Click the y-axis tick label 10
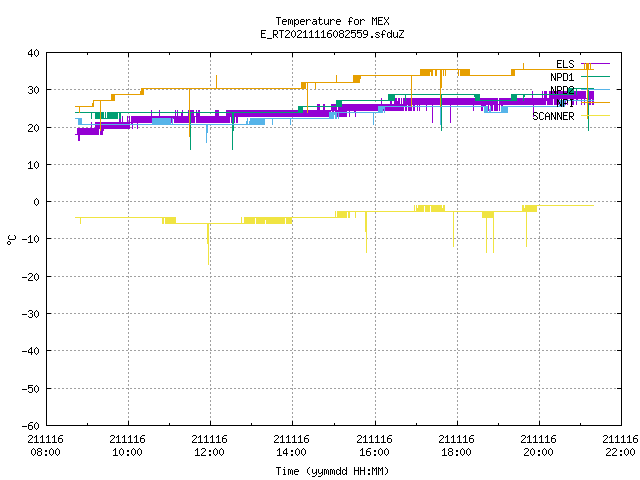The height and width of the screenshot is (480, 640). pyautogui.click(x=33, y=165)
